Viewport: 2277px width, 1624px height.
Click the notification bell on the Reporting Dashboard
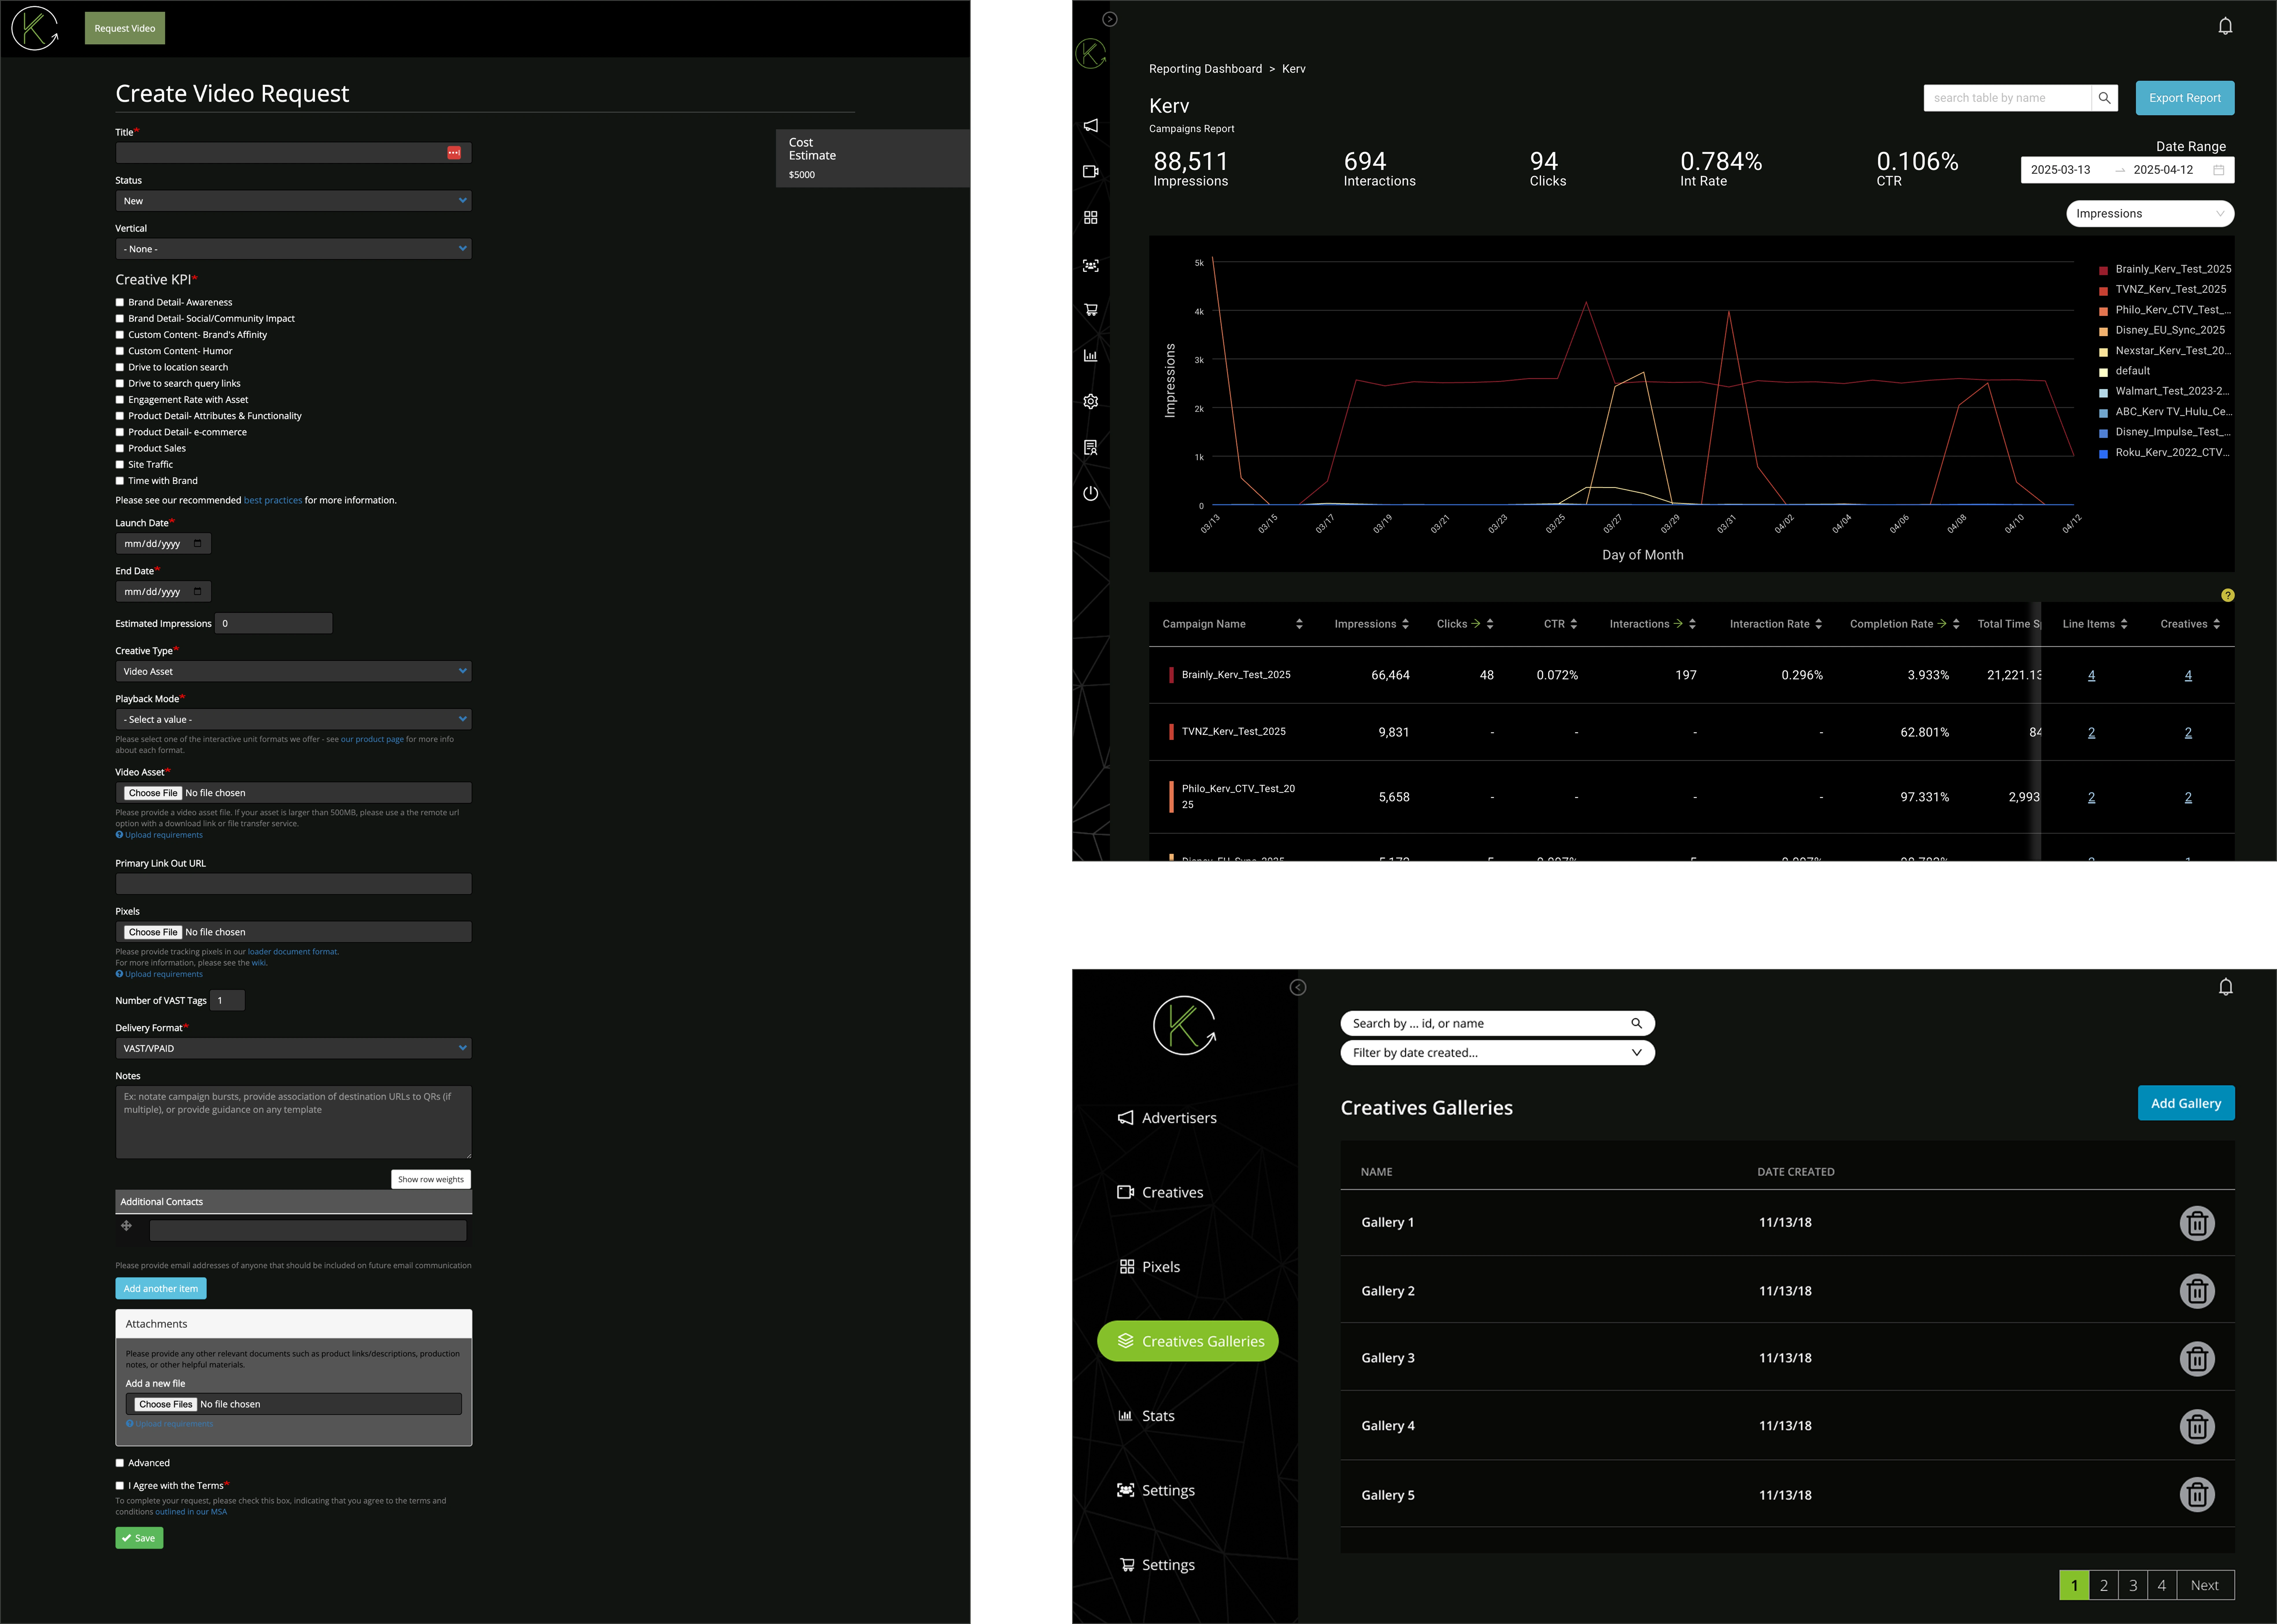[2225, 26]
